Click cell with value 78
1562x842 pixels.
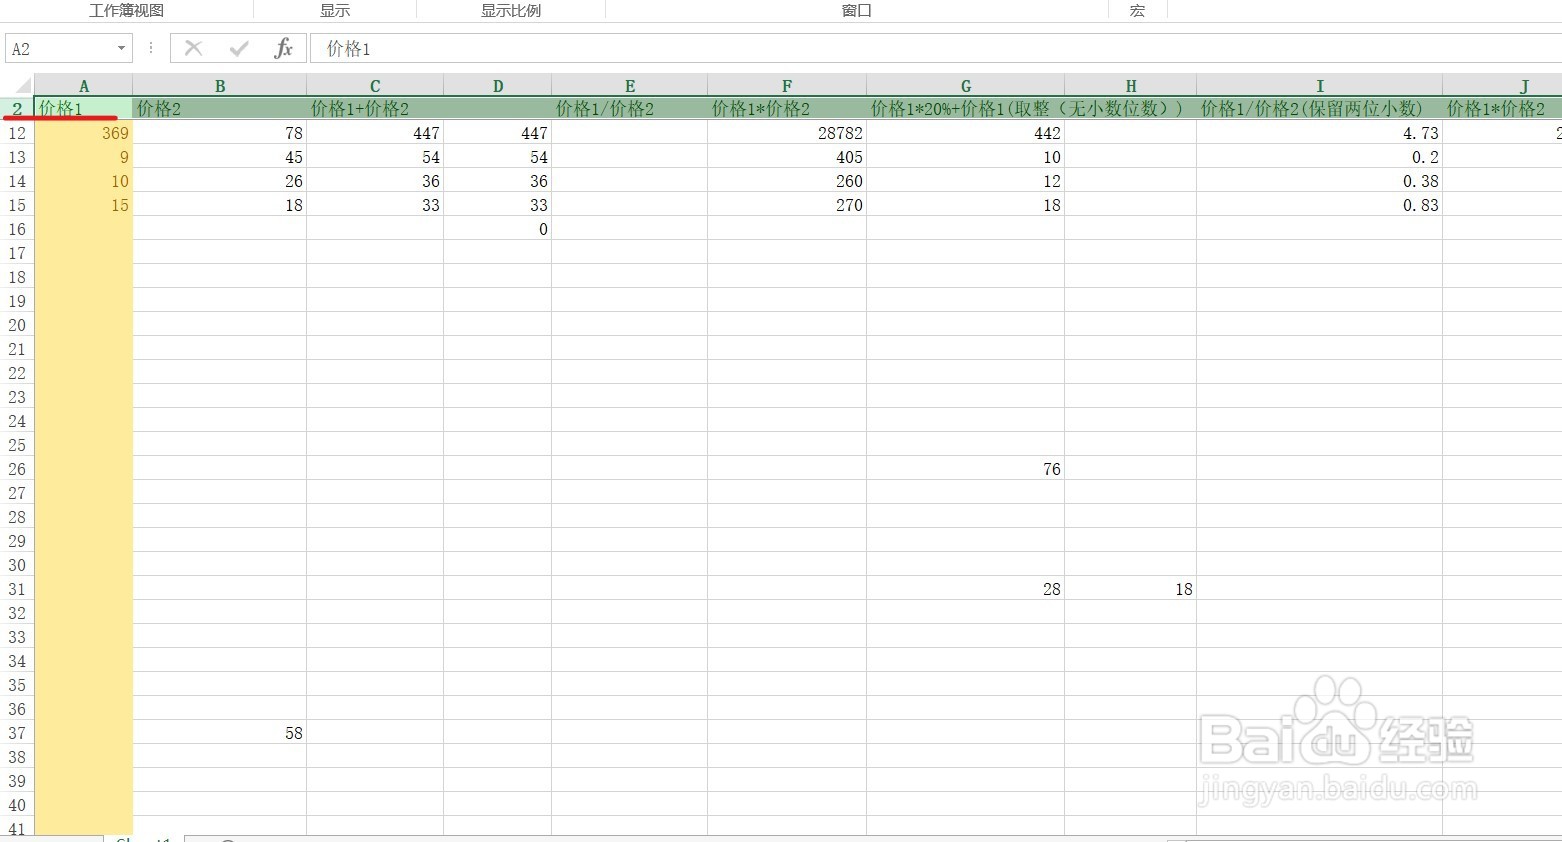point(220,133)
